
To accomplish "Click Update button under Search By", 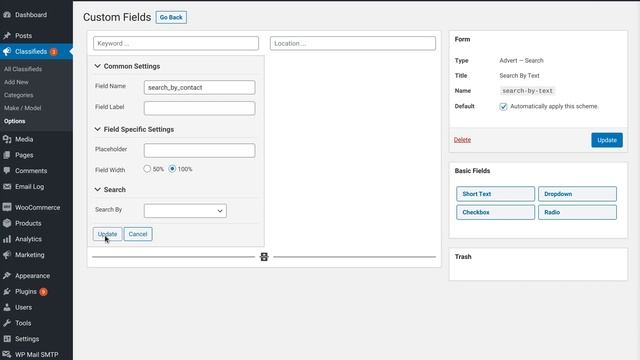I will pos(107,234).
